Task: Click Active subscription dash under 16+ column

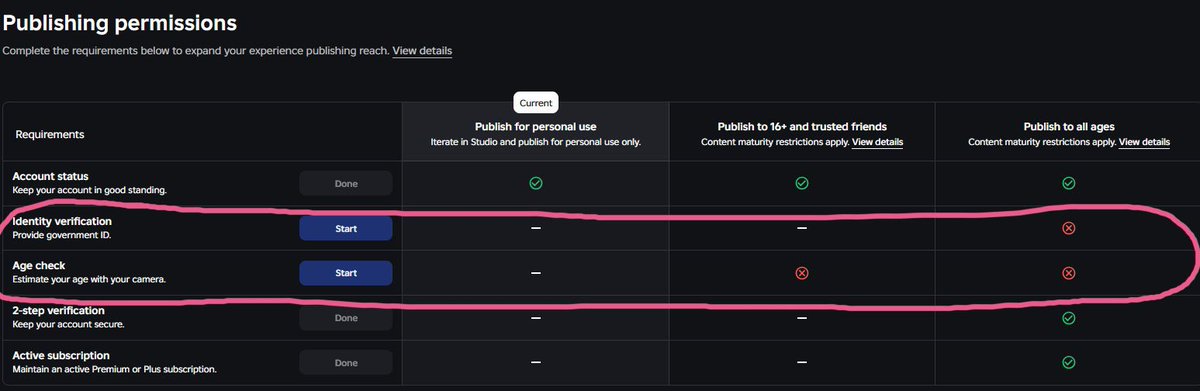Action: click(801, 362)
